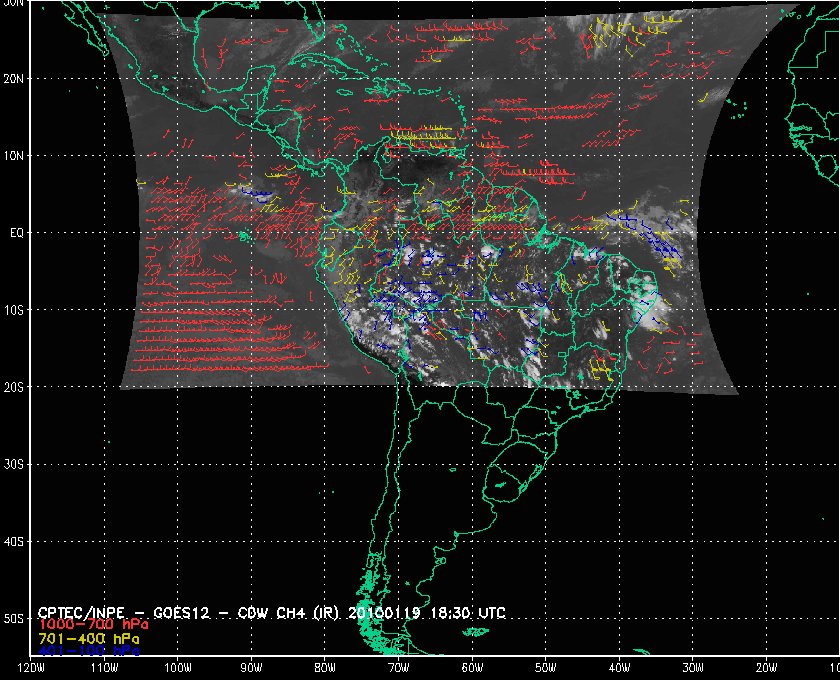Select the 10N latitude label

pos(14,156)
